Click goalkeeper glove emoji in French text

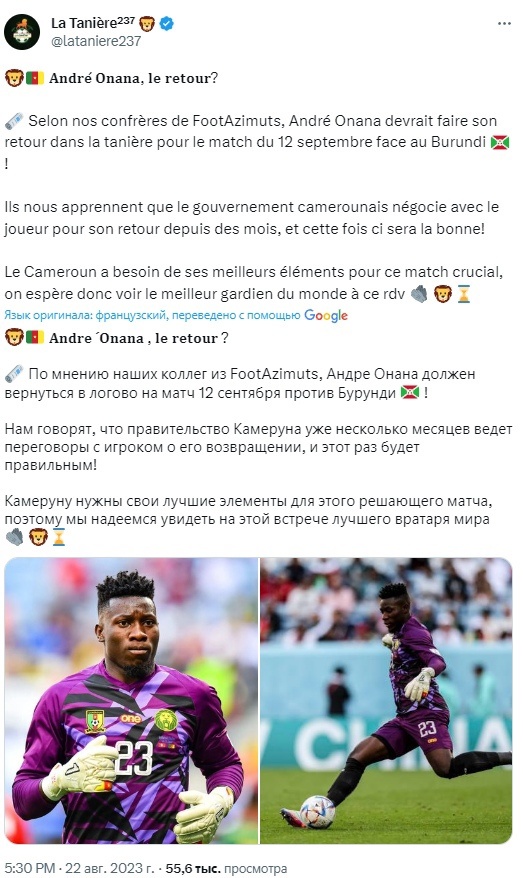click(x=419, y=293)
